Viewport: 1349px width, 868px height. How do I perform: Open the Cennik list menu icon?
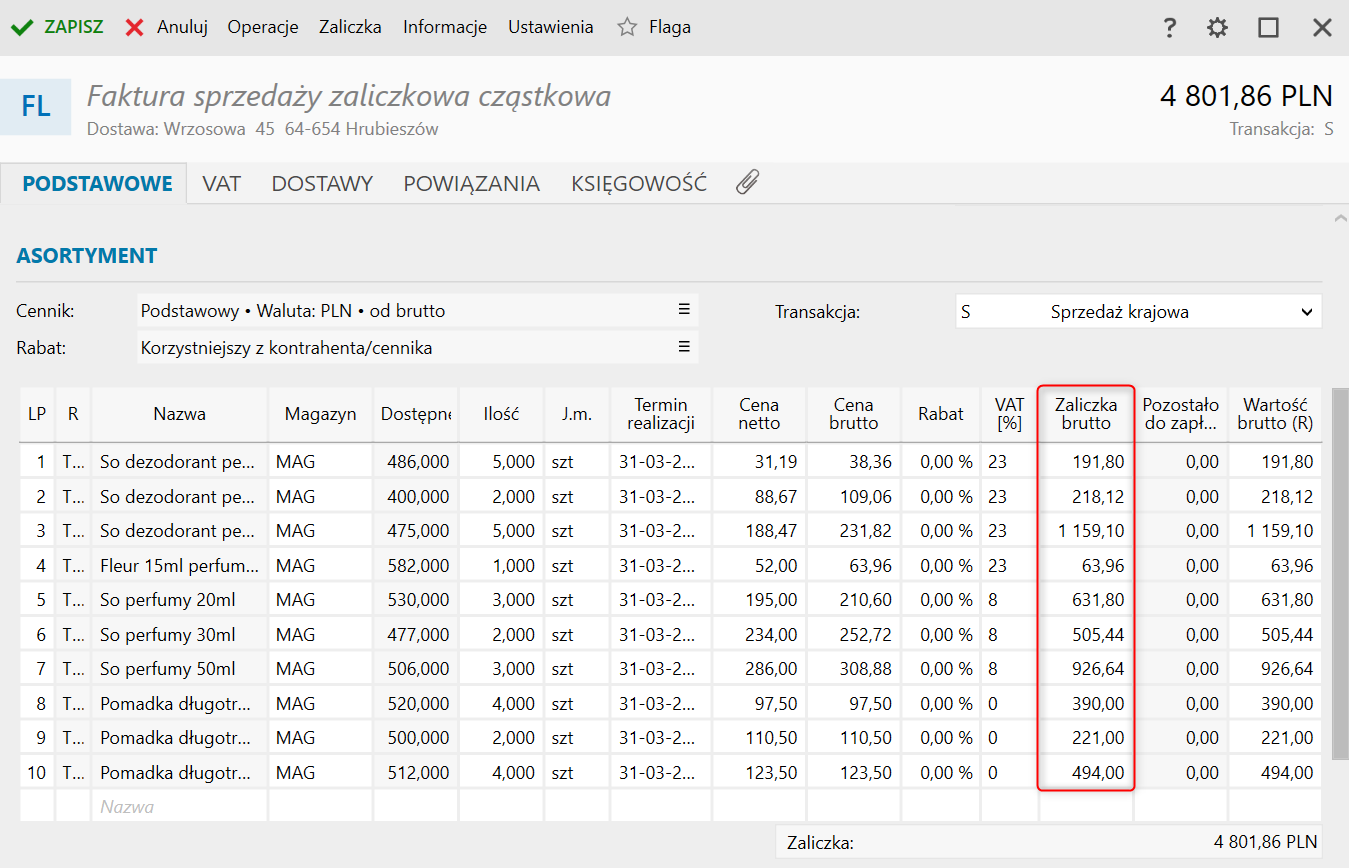[684, 310]
